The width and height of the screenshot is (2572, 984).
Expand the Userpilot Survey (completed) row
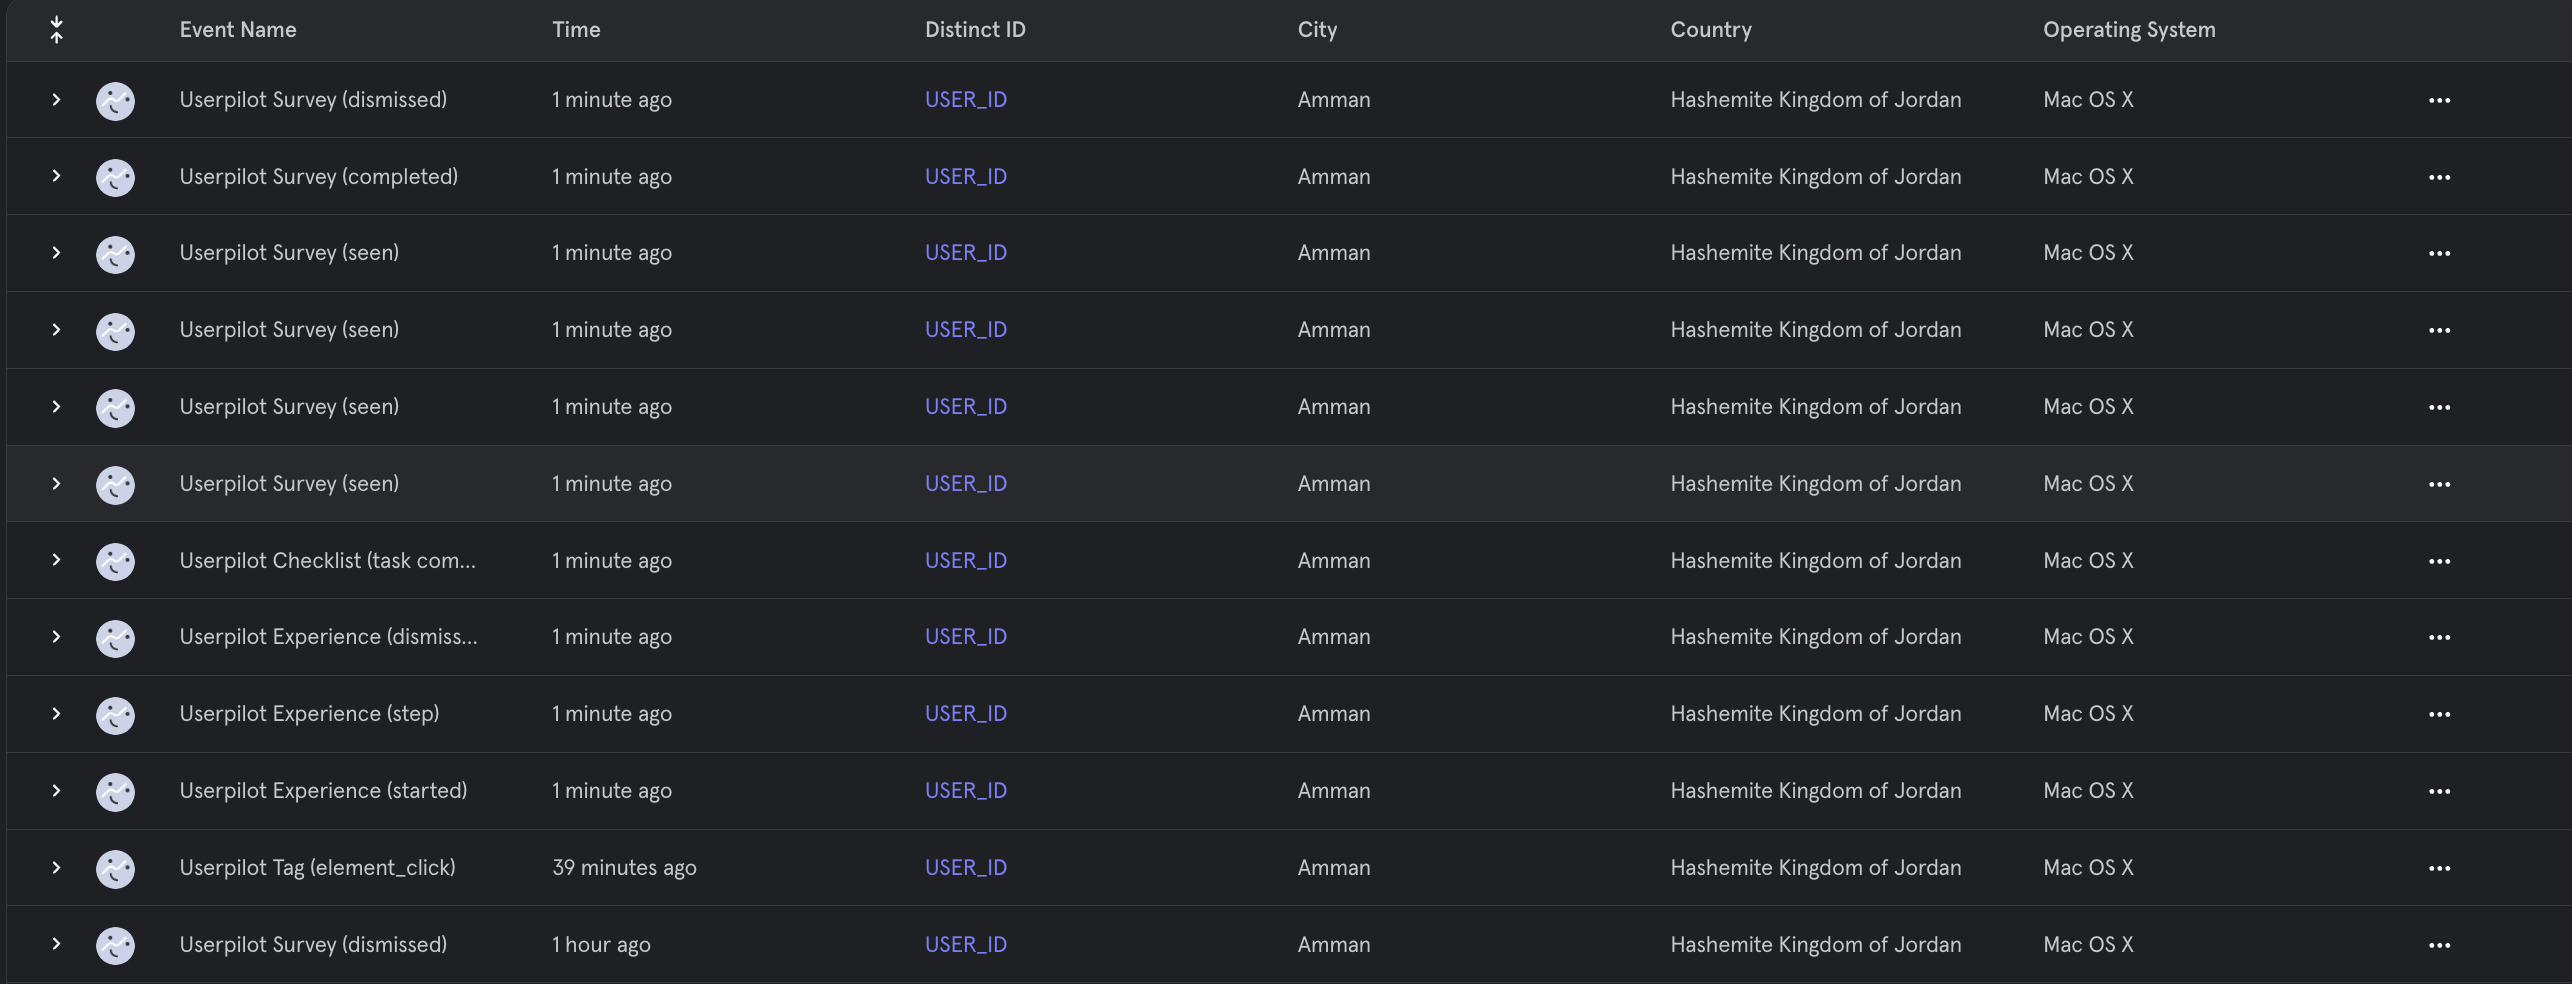click(57, 176)
